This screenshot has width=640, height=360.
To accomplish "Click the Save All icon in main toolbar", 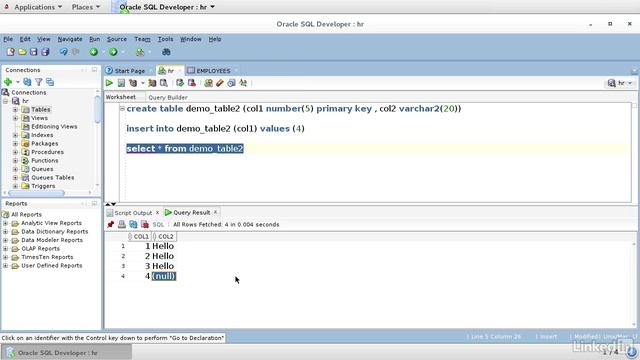I will 45,52.
